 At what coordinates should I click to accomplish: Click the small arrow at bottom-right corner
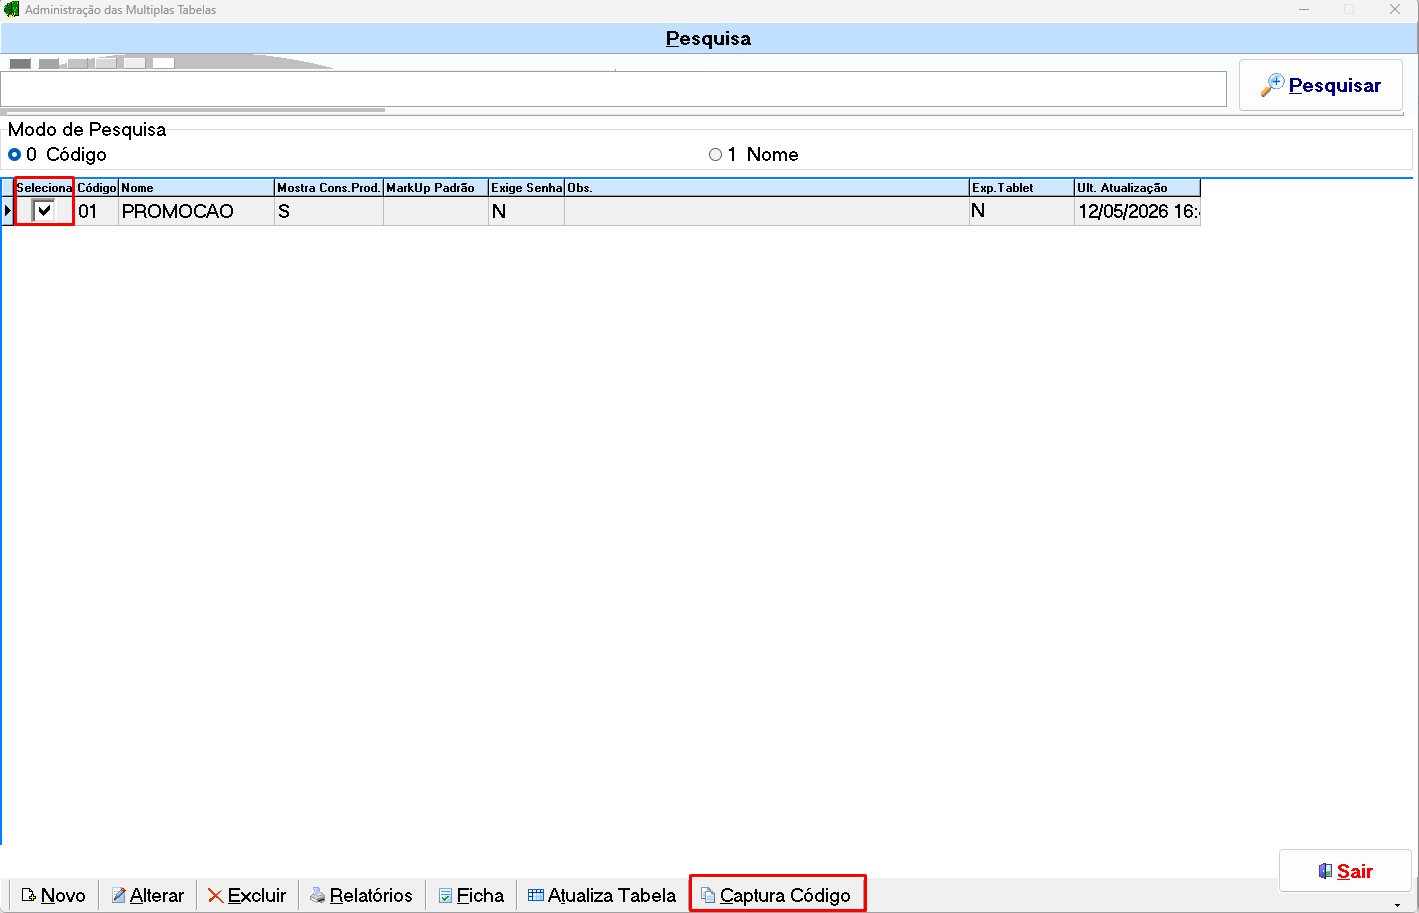pos(1397,905)
